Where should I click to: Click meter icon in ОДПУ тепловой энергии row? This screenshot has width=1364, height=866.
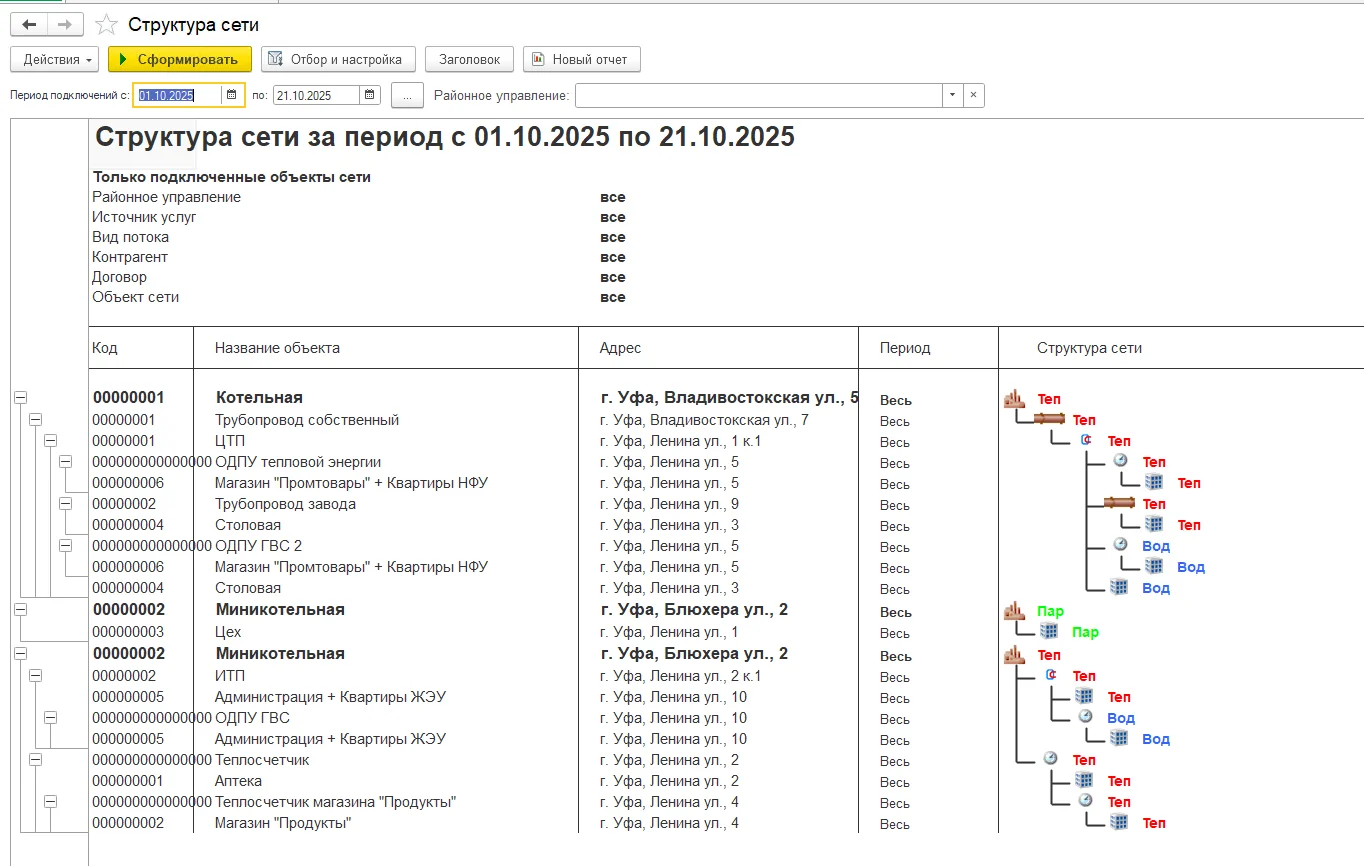(x=1120, y=461)
